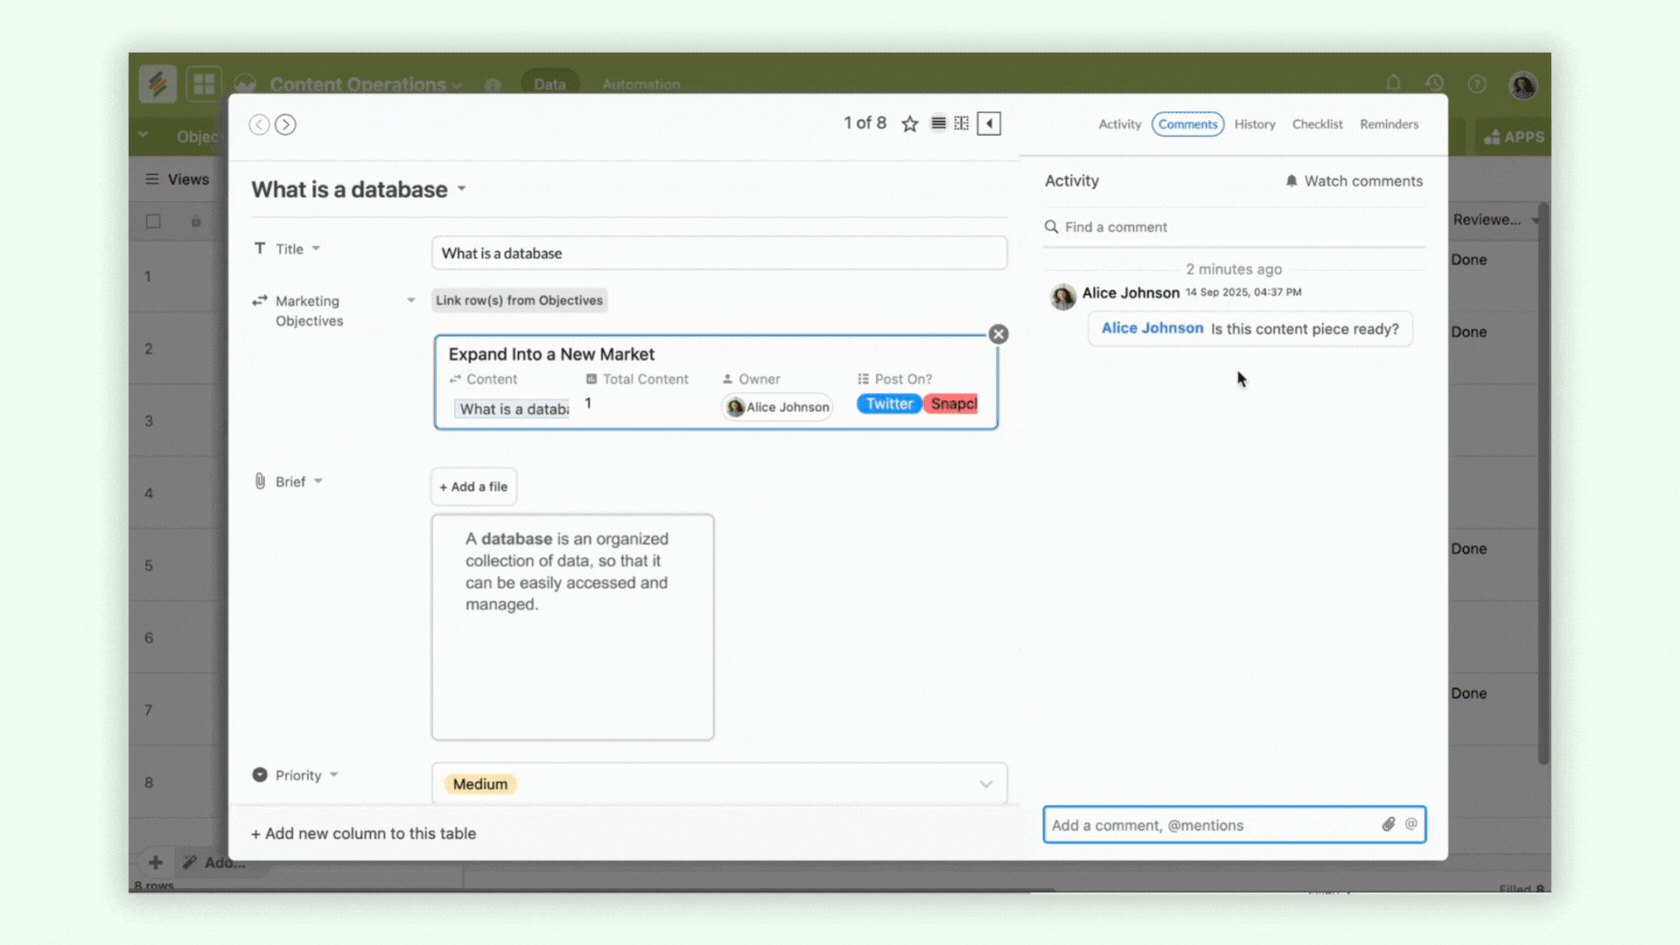The width and height of the screenshot is (1680, 945).
Task: Click Add new column to this table
Action: 363,834
